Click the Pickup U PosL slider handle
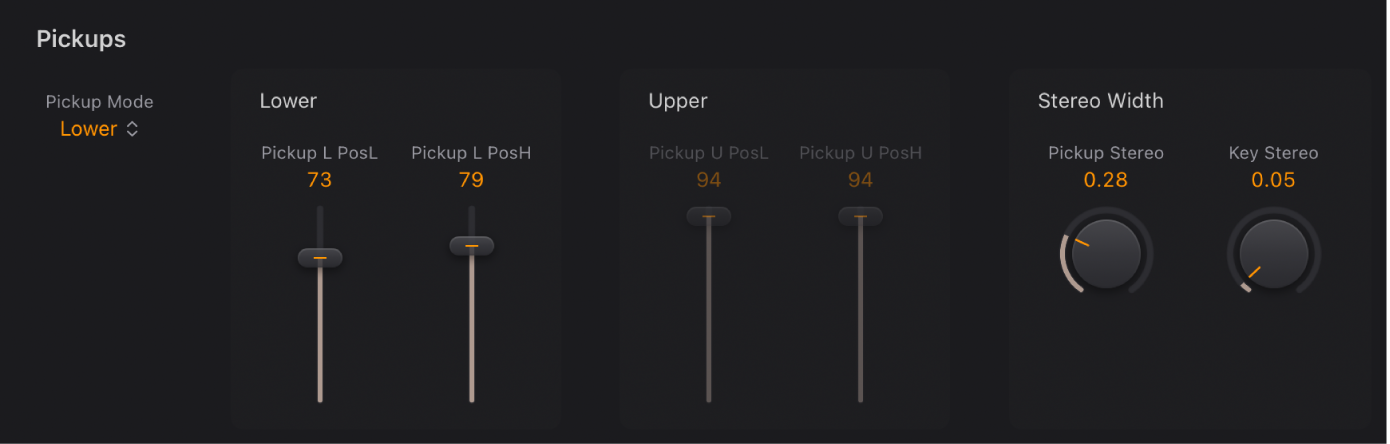1390x444 pixels. [x=708, y=216]
